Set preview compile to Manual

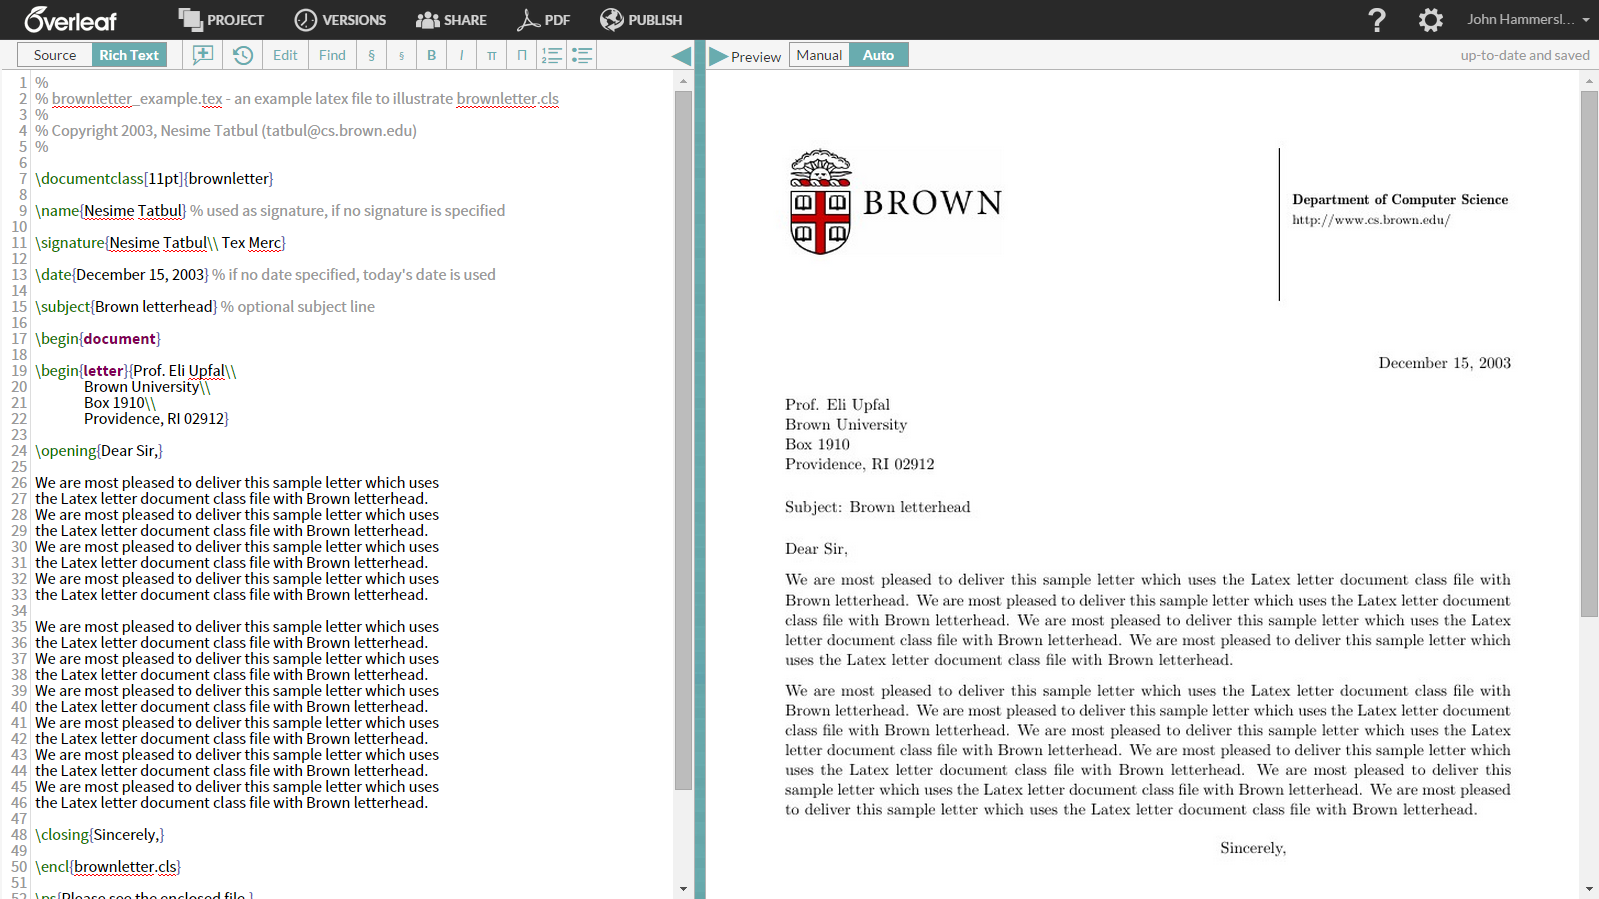point(819,55)
